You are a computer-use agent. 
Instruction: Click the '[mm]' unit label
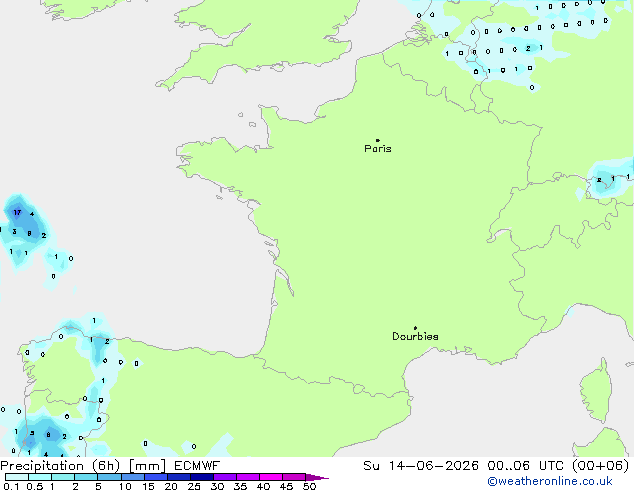(x=147, y=466)
